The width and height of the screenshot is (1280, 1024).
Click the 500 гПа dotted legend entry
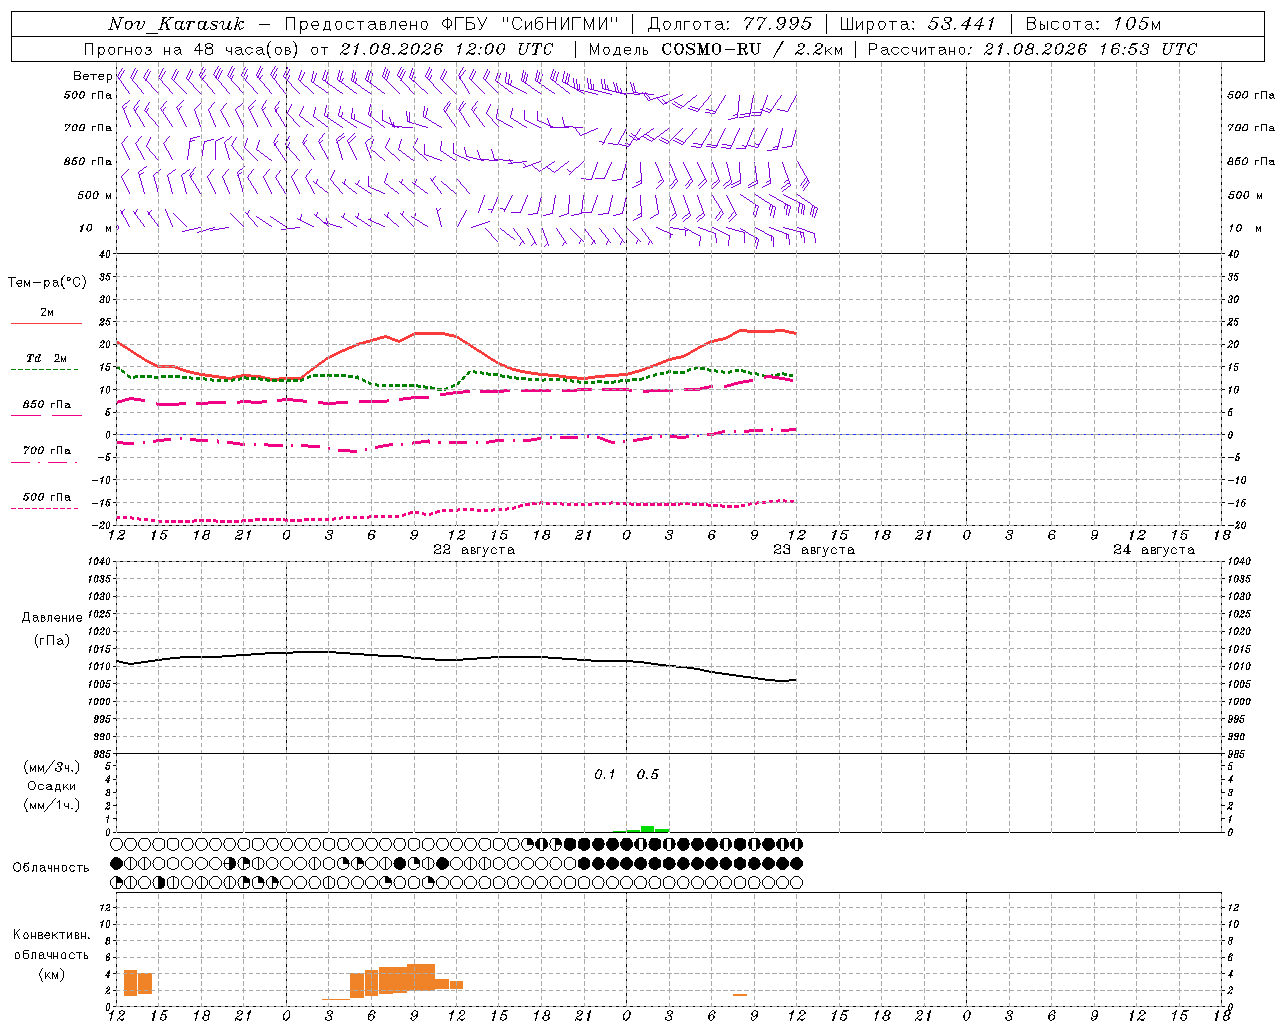click(46, 501)
